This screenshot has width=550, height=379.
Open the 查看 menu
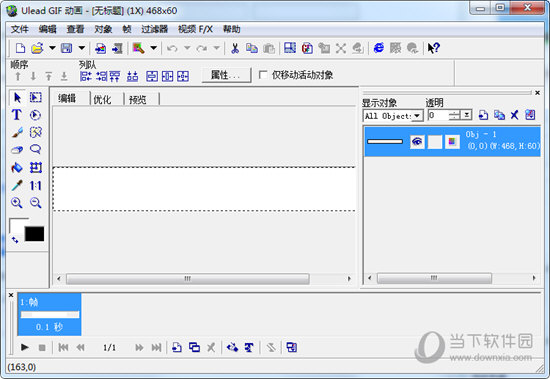(x=75, y=29)
